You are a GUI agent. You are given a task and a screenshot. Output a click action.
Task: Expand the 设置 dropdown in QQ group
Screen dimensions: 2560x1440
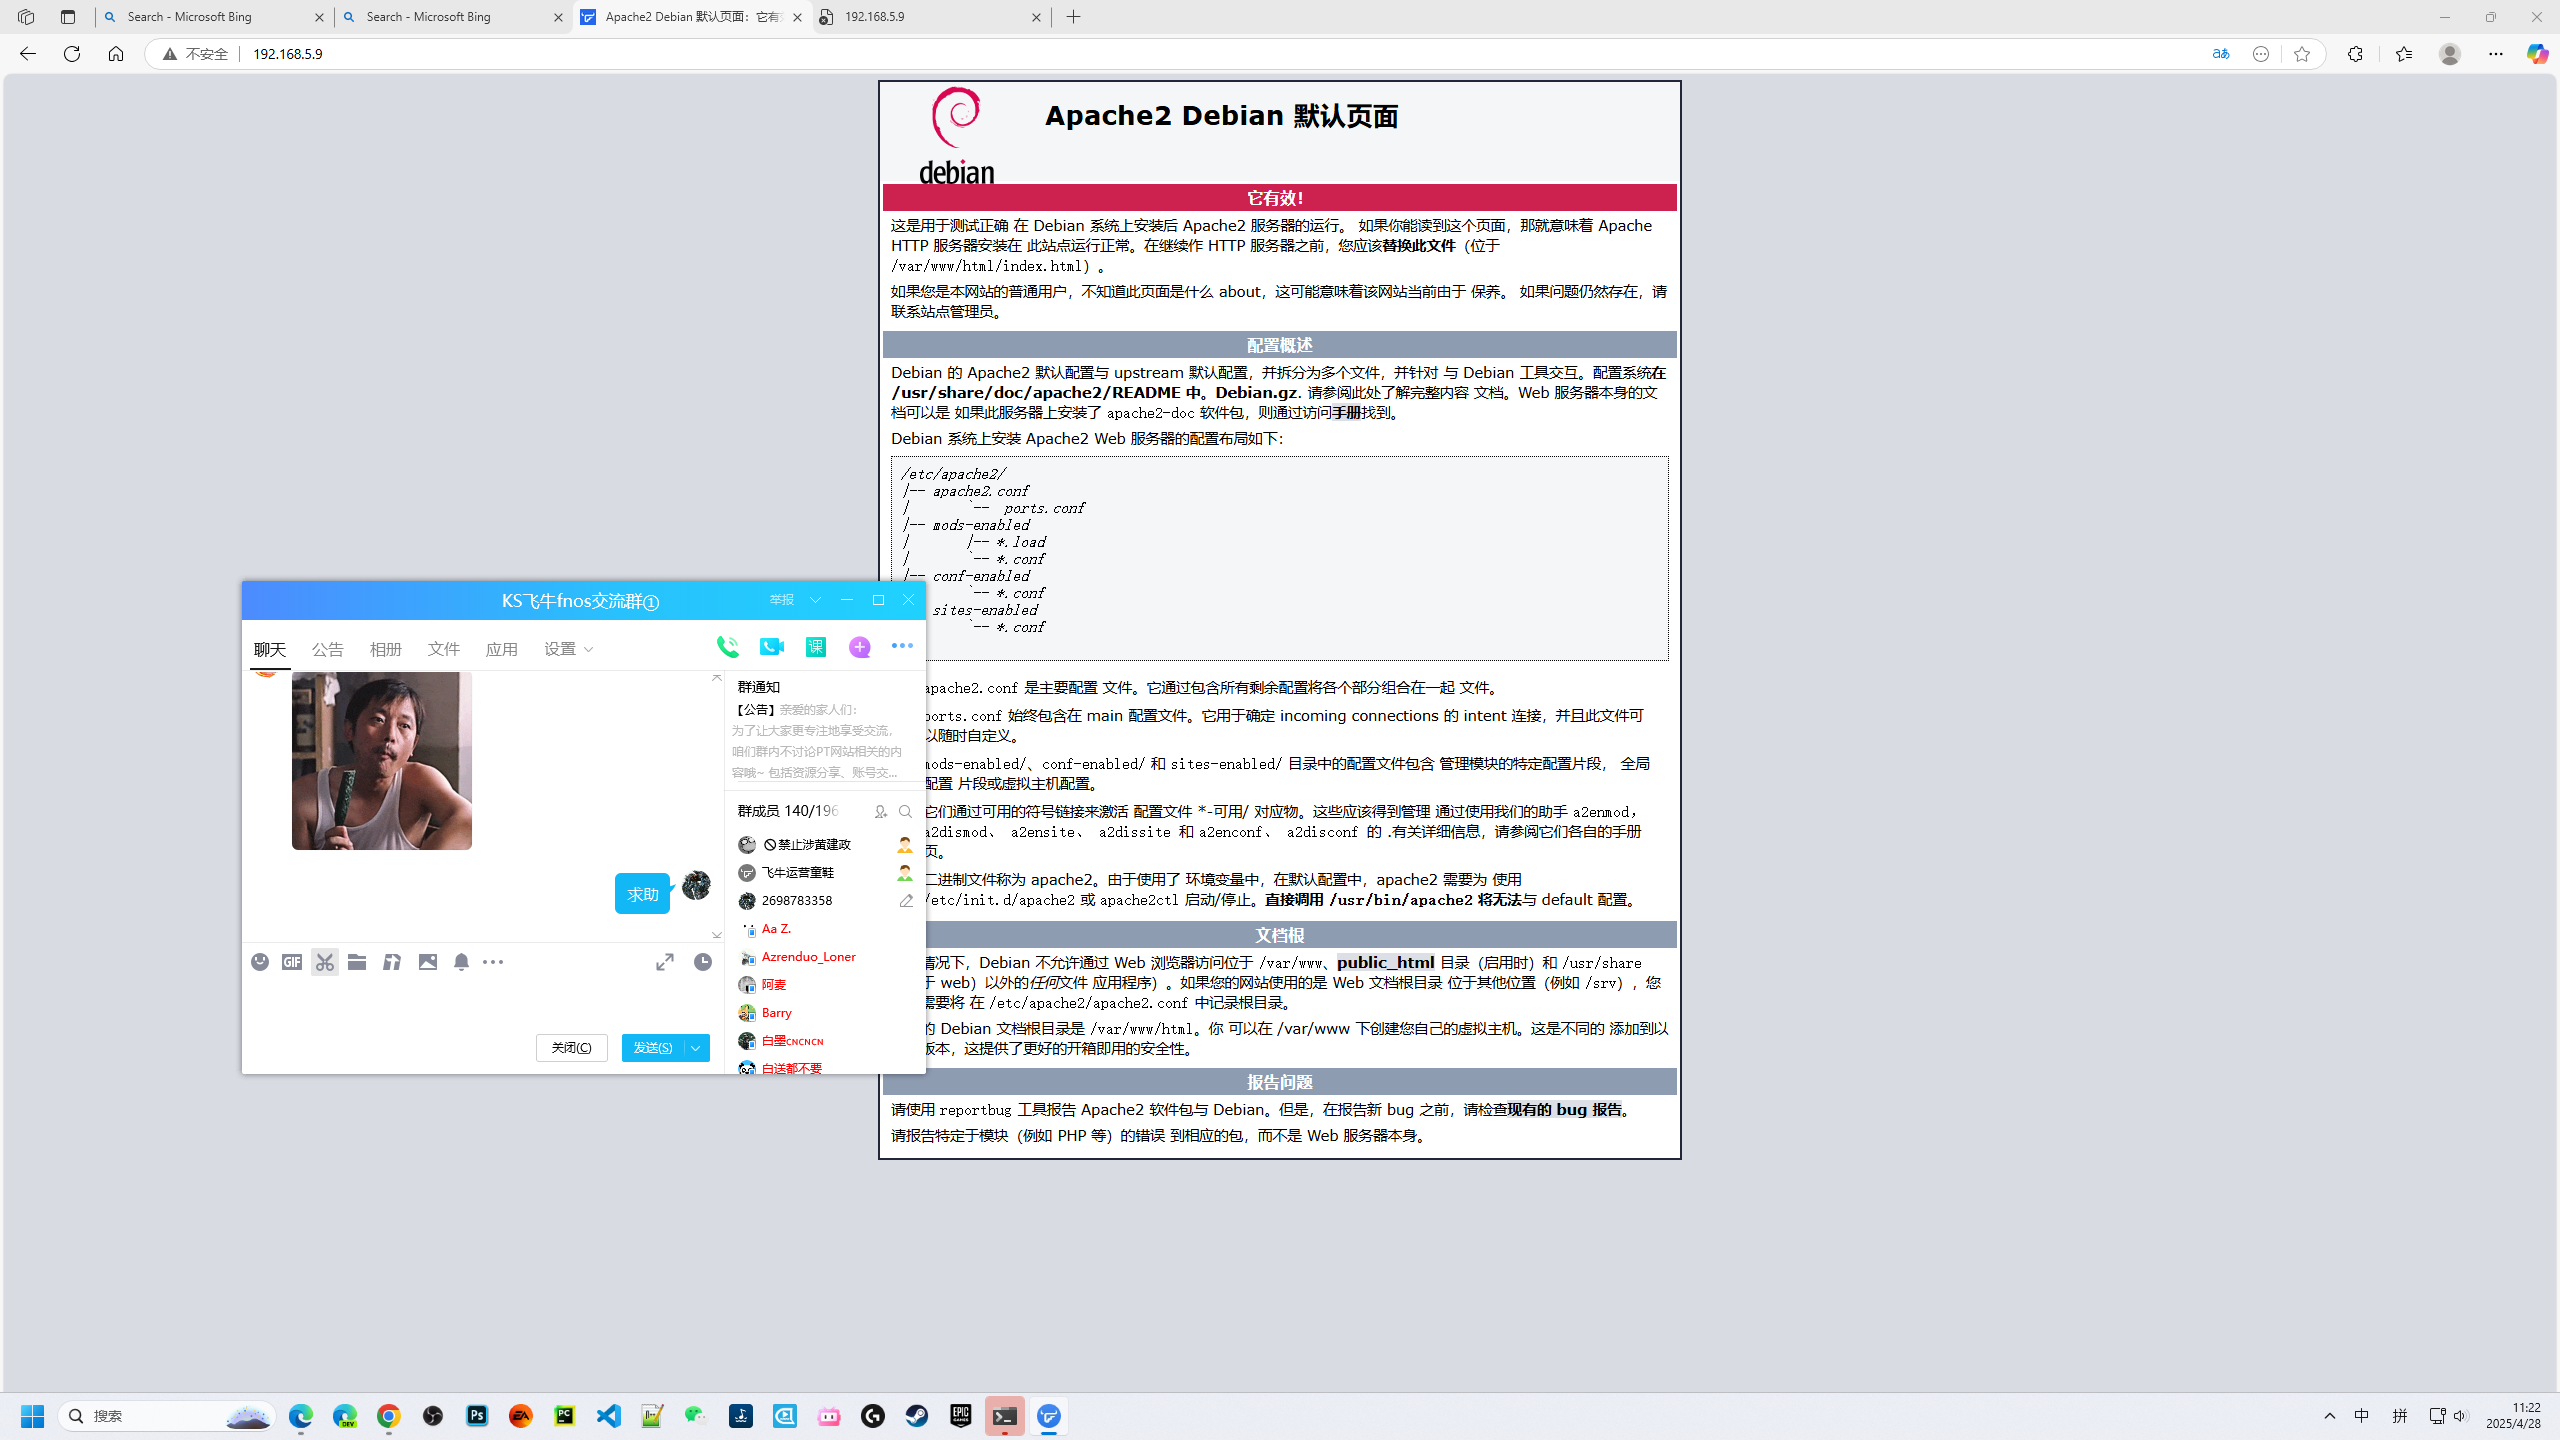569,649
